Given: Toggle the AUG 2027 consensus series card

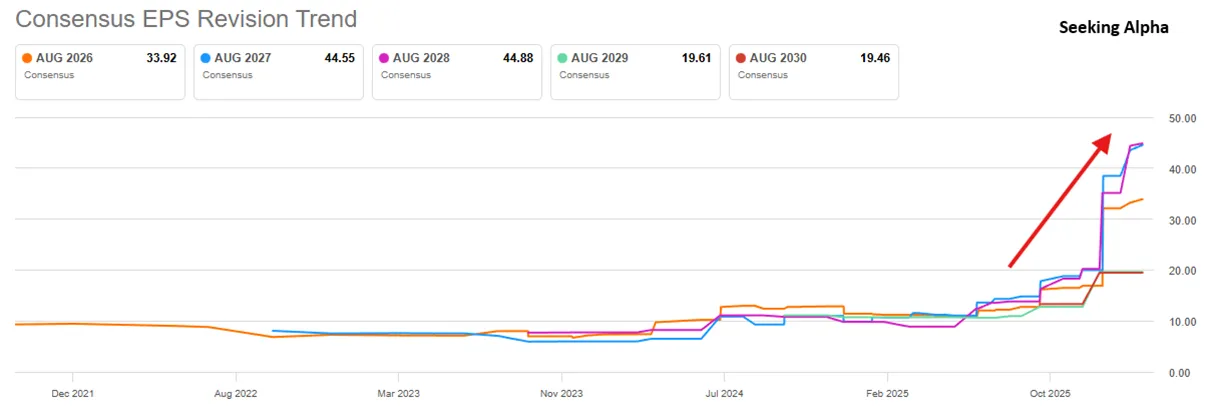Looking at the screenshot, I should [x=278, y=70].
